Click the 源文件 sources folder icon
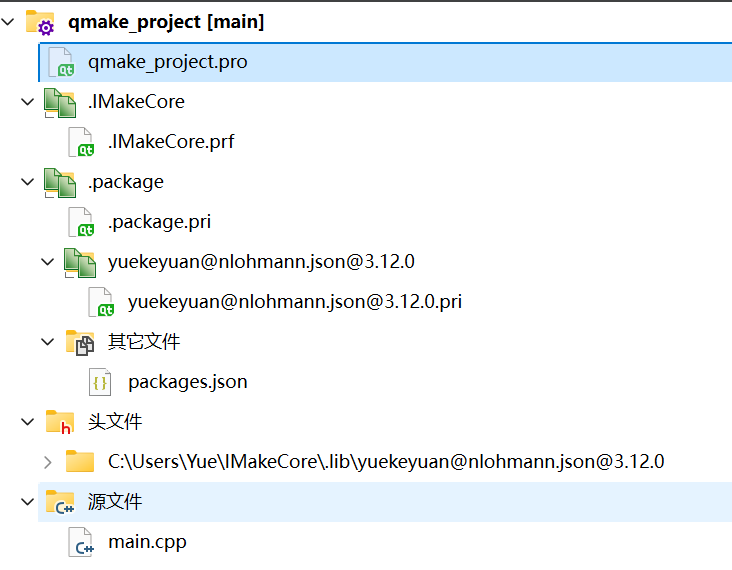Screen dimensions: 732x570 point(59,502)
